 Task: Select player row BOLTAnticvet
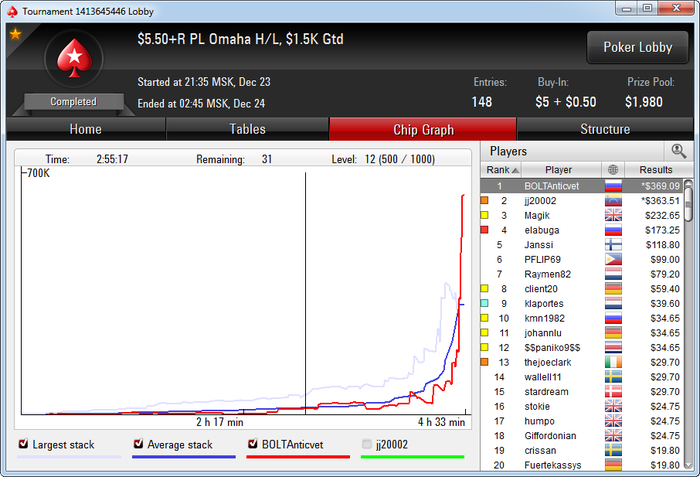[x=582, y=186]
